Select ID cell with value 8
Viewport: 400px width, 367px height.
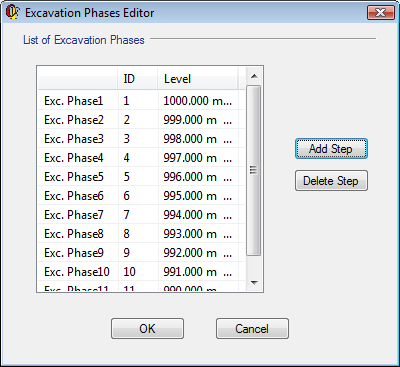(x=138, y=234)
